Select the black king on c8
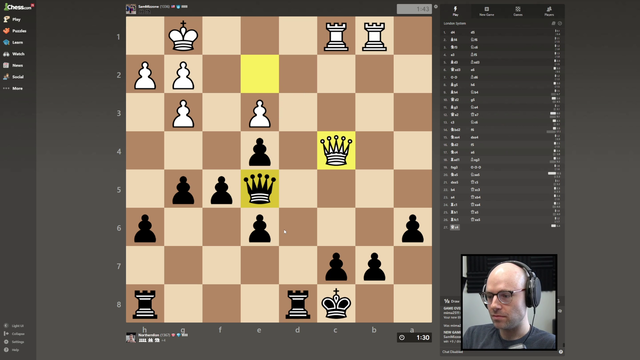The image size is (640, 360). (x=336, y=304)
